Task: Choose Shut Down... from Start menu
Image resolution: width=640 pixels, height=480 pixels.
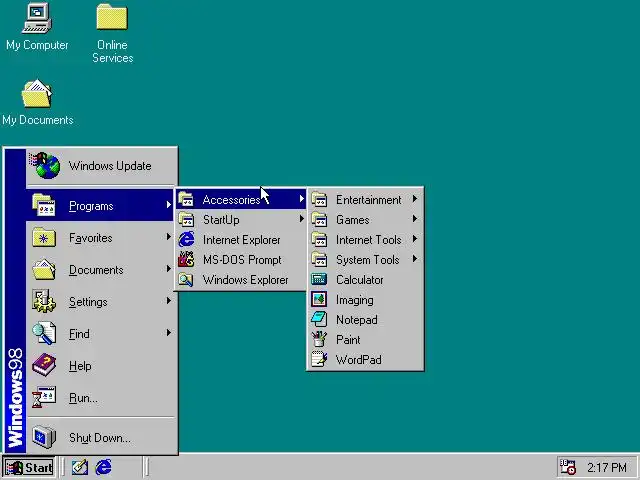Action: (102, 438)
